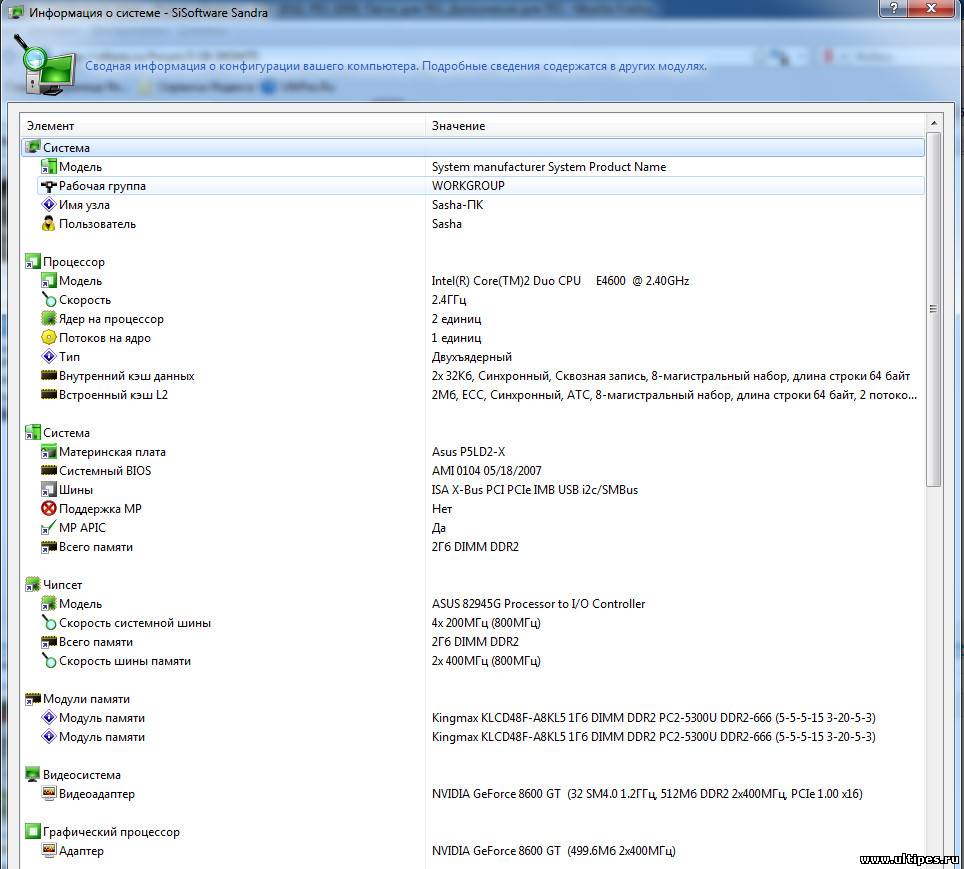964x869 pixels.
Task: Collapse the Чипсет group header
Action: pyautogui.click(x=62, y=585)
